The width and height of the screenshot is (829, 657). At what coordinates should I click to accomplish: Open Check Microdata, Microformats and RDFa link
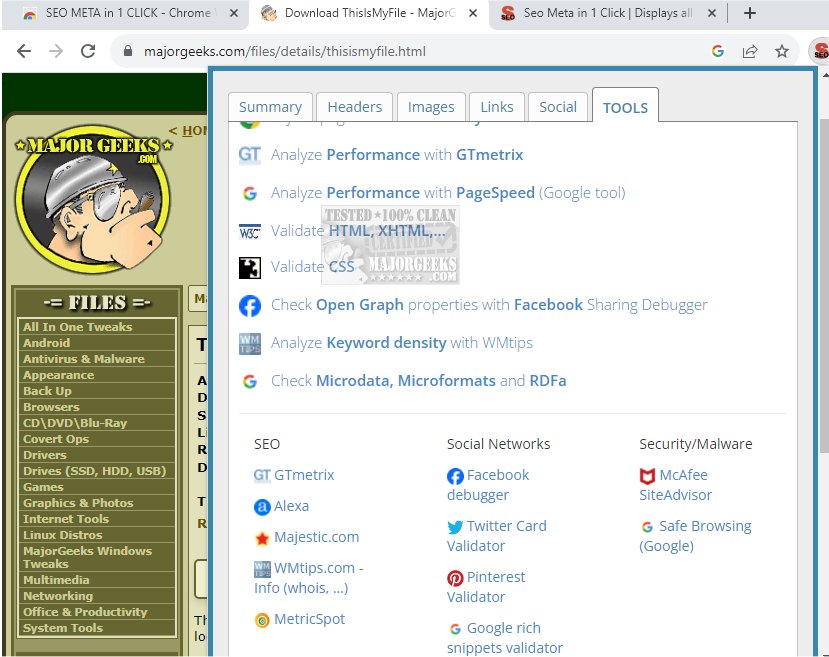pos(419,381)
